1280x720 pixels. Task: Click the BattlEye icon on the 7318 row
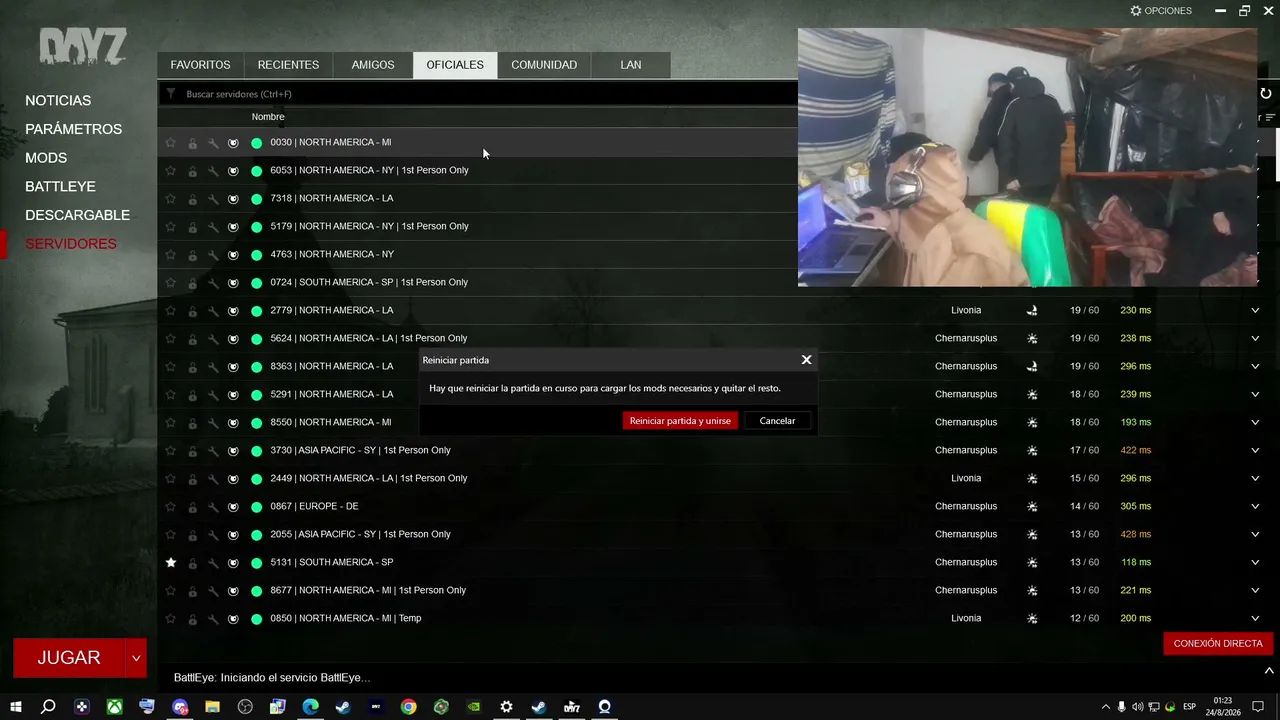point(233,199)
